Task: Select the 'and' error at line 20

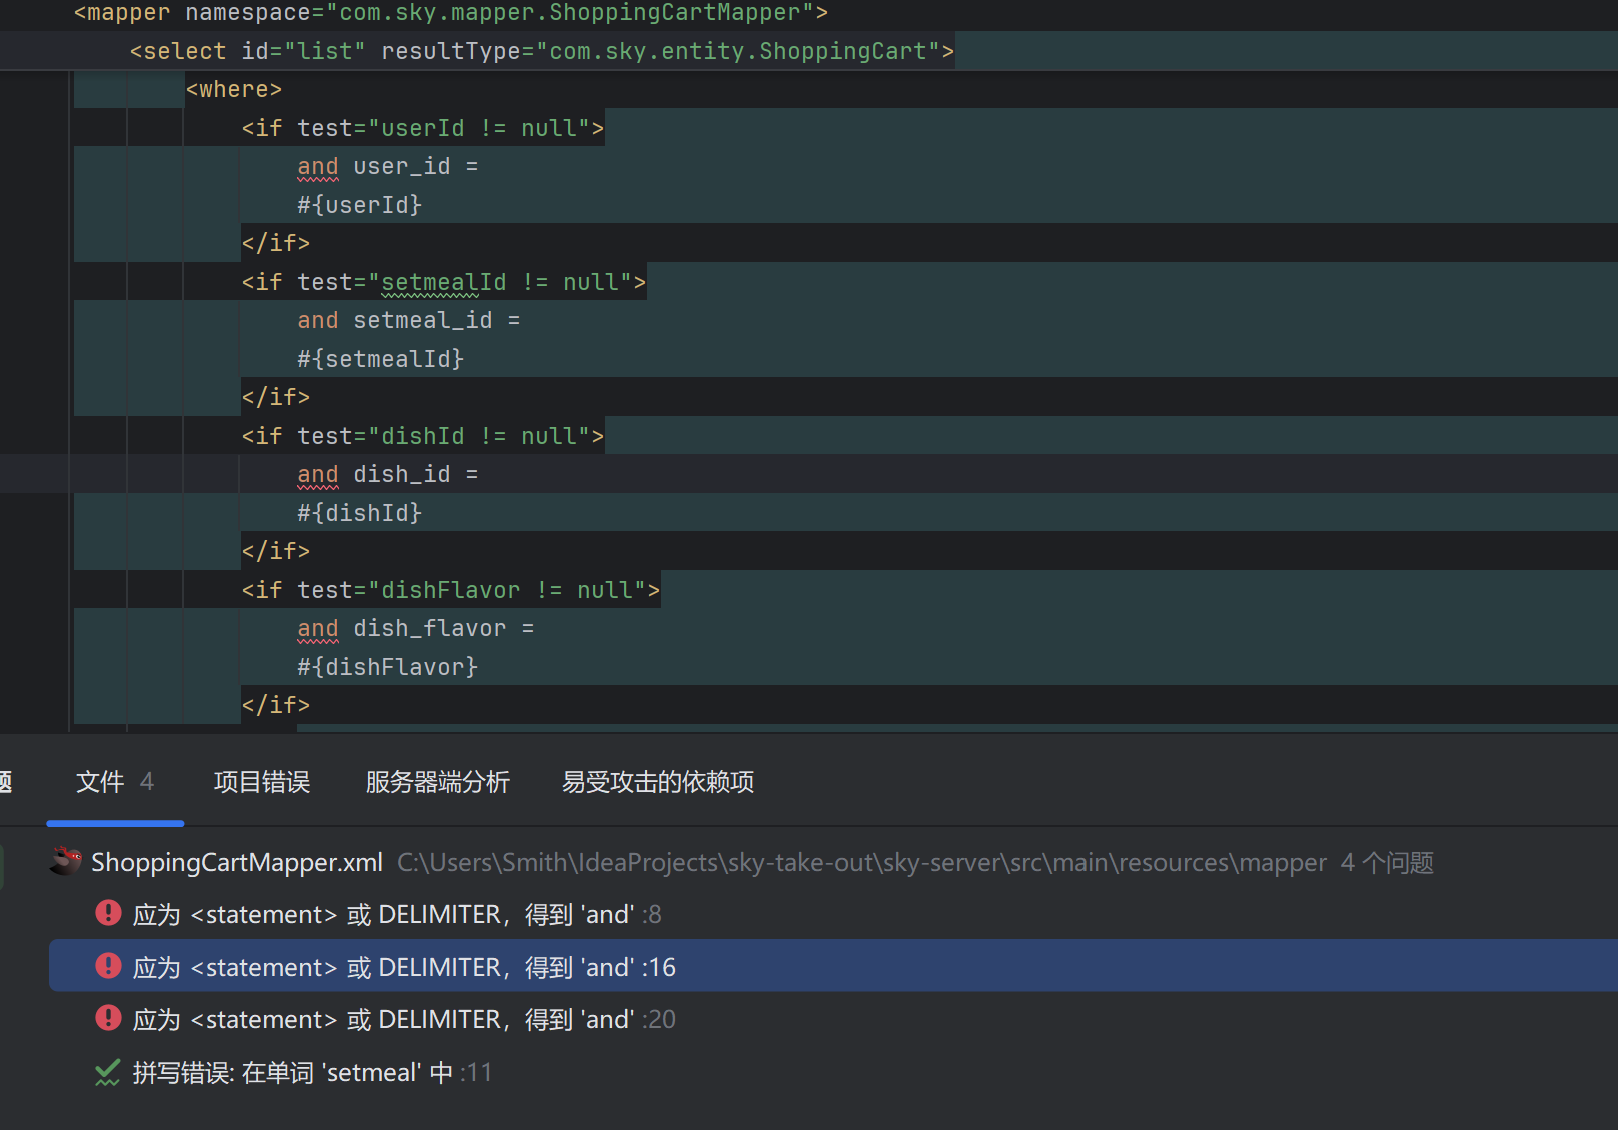Action: pyautogui.click(x=833, y=1019)
